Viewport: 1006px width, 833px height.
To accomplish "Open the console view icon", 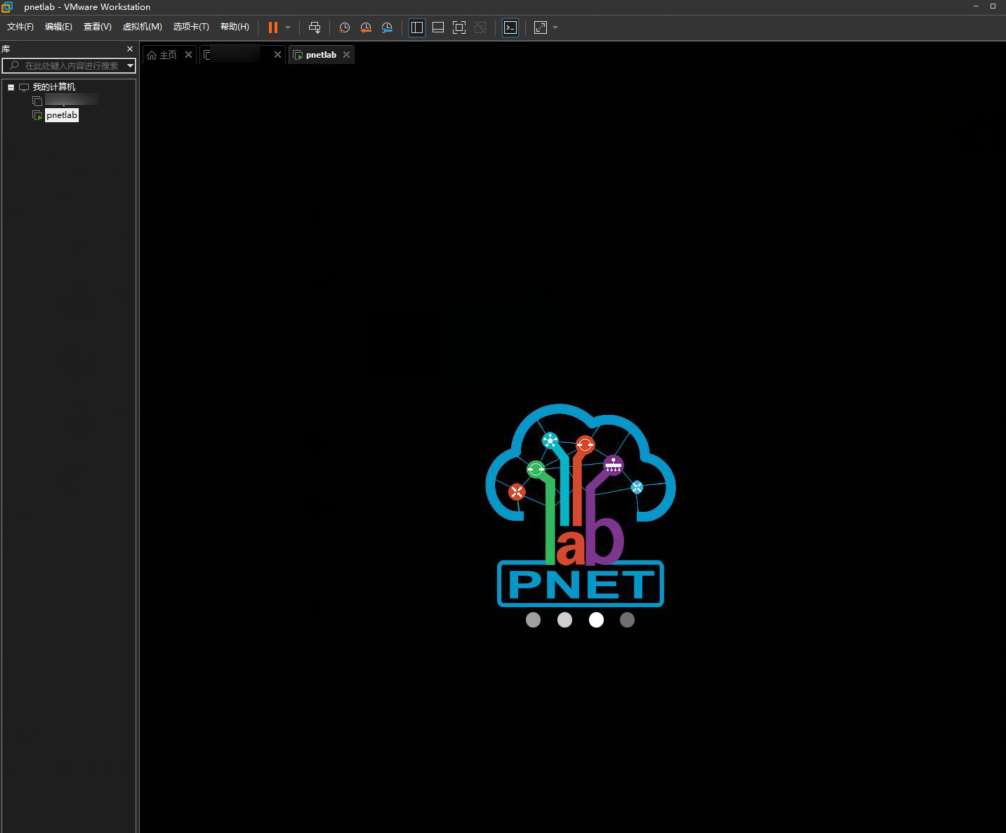I will [511, 27].
